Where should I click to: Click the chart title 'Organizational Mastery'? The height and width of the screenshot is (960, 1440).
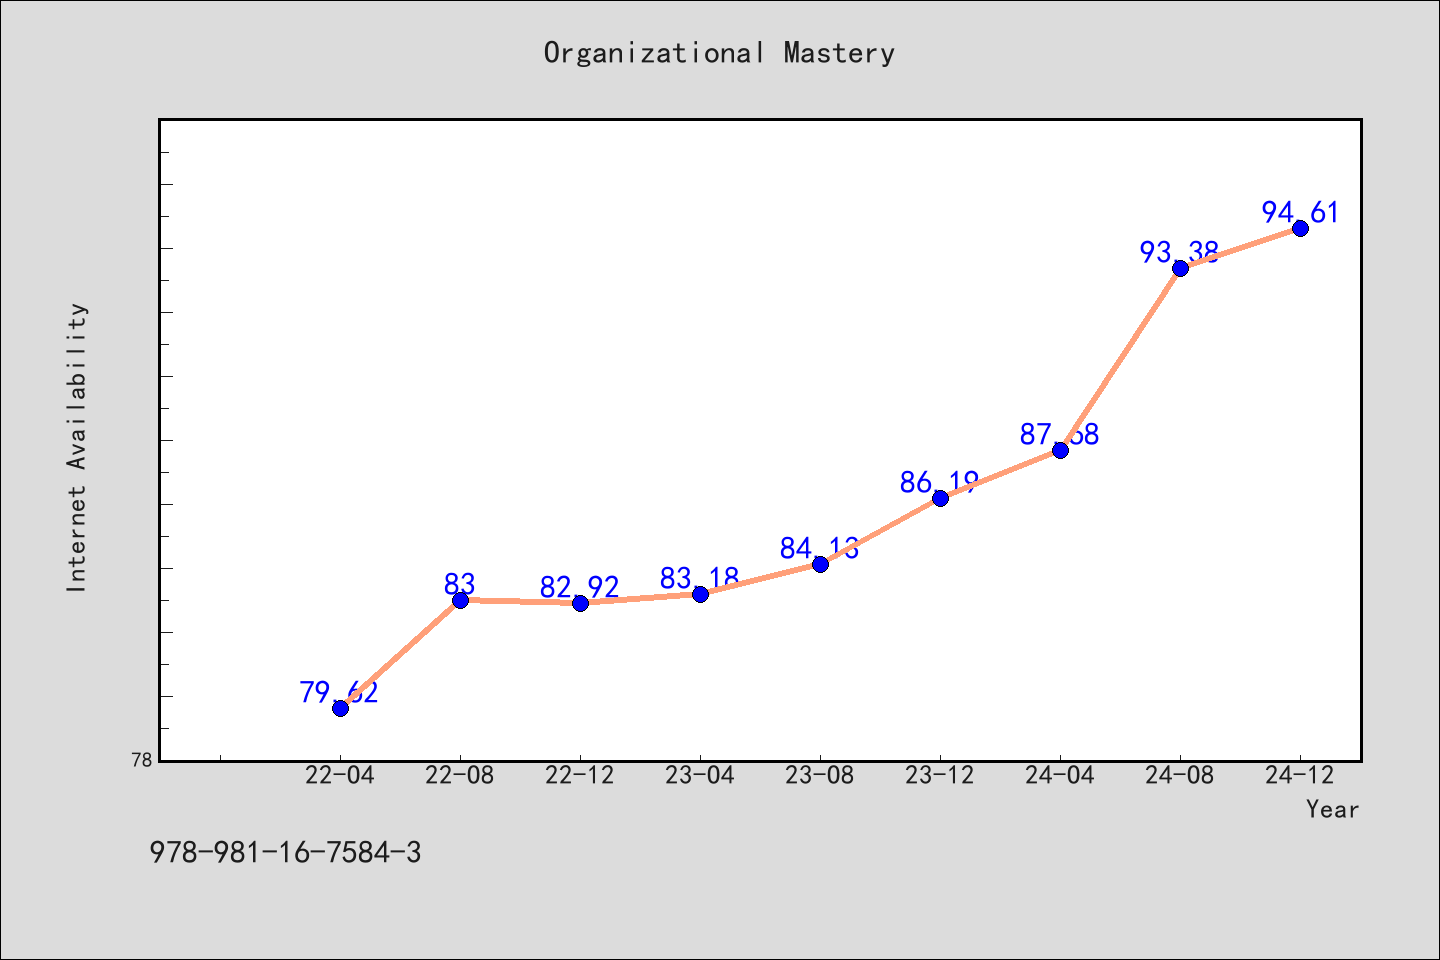coord(719,53)
